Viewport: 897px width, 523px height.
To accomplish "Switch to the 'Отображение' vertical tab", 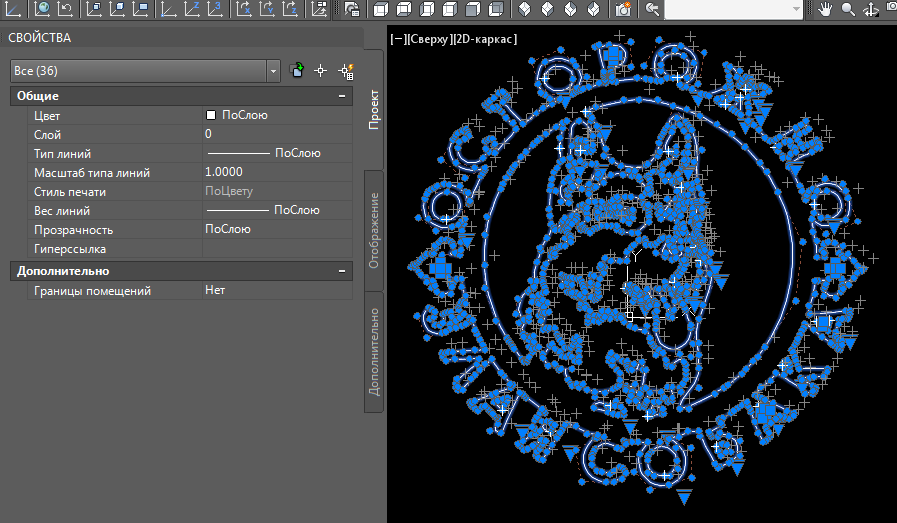I will click(x=374, y=231).
